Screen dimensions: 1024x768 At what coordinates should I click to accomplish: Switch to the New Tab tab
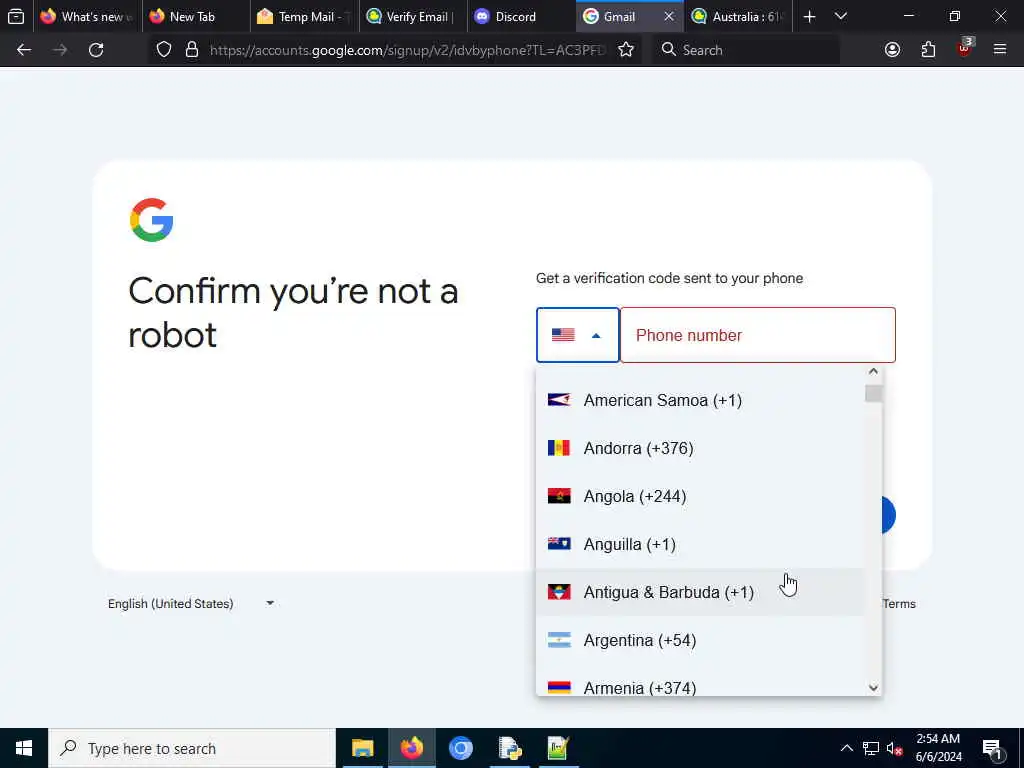pyautogui.click(x=195, y=17)
